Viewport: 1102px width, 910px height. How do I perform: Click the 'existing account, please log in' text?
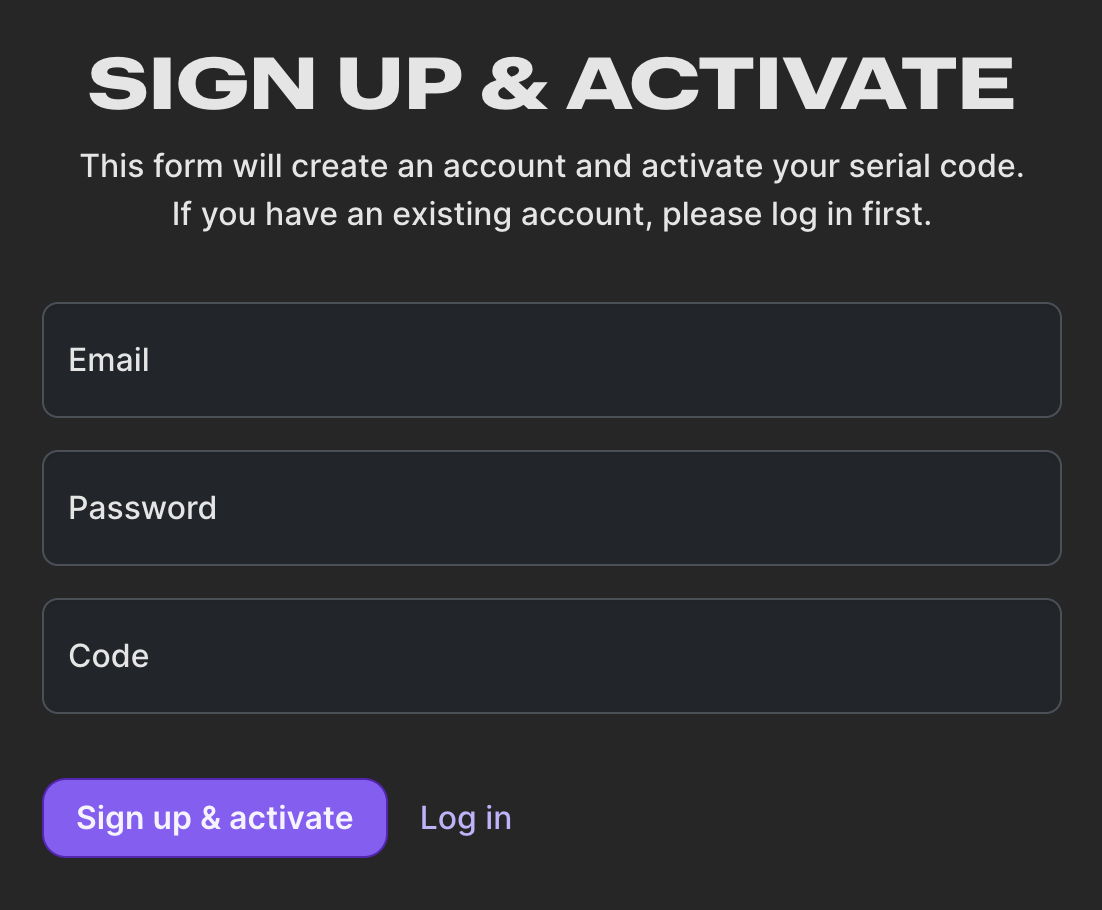coord(551,214)
